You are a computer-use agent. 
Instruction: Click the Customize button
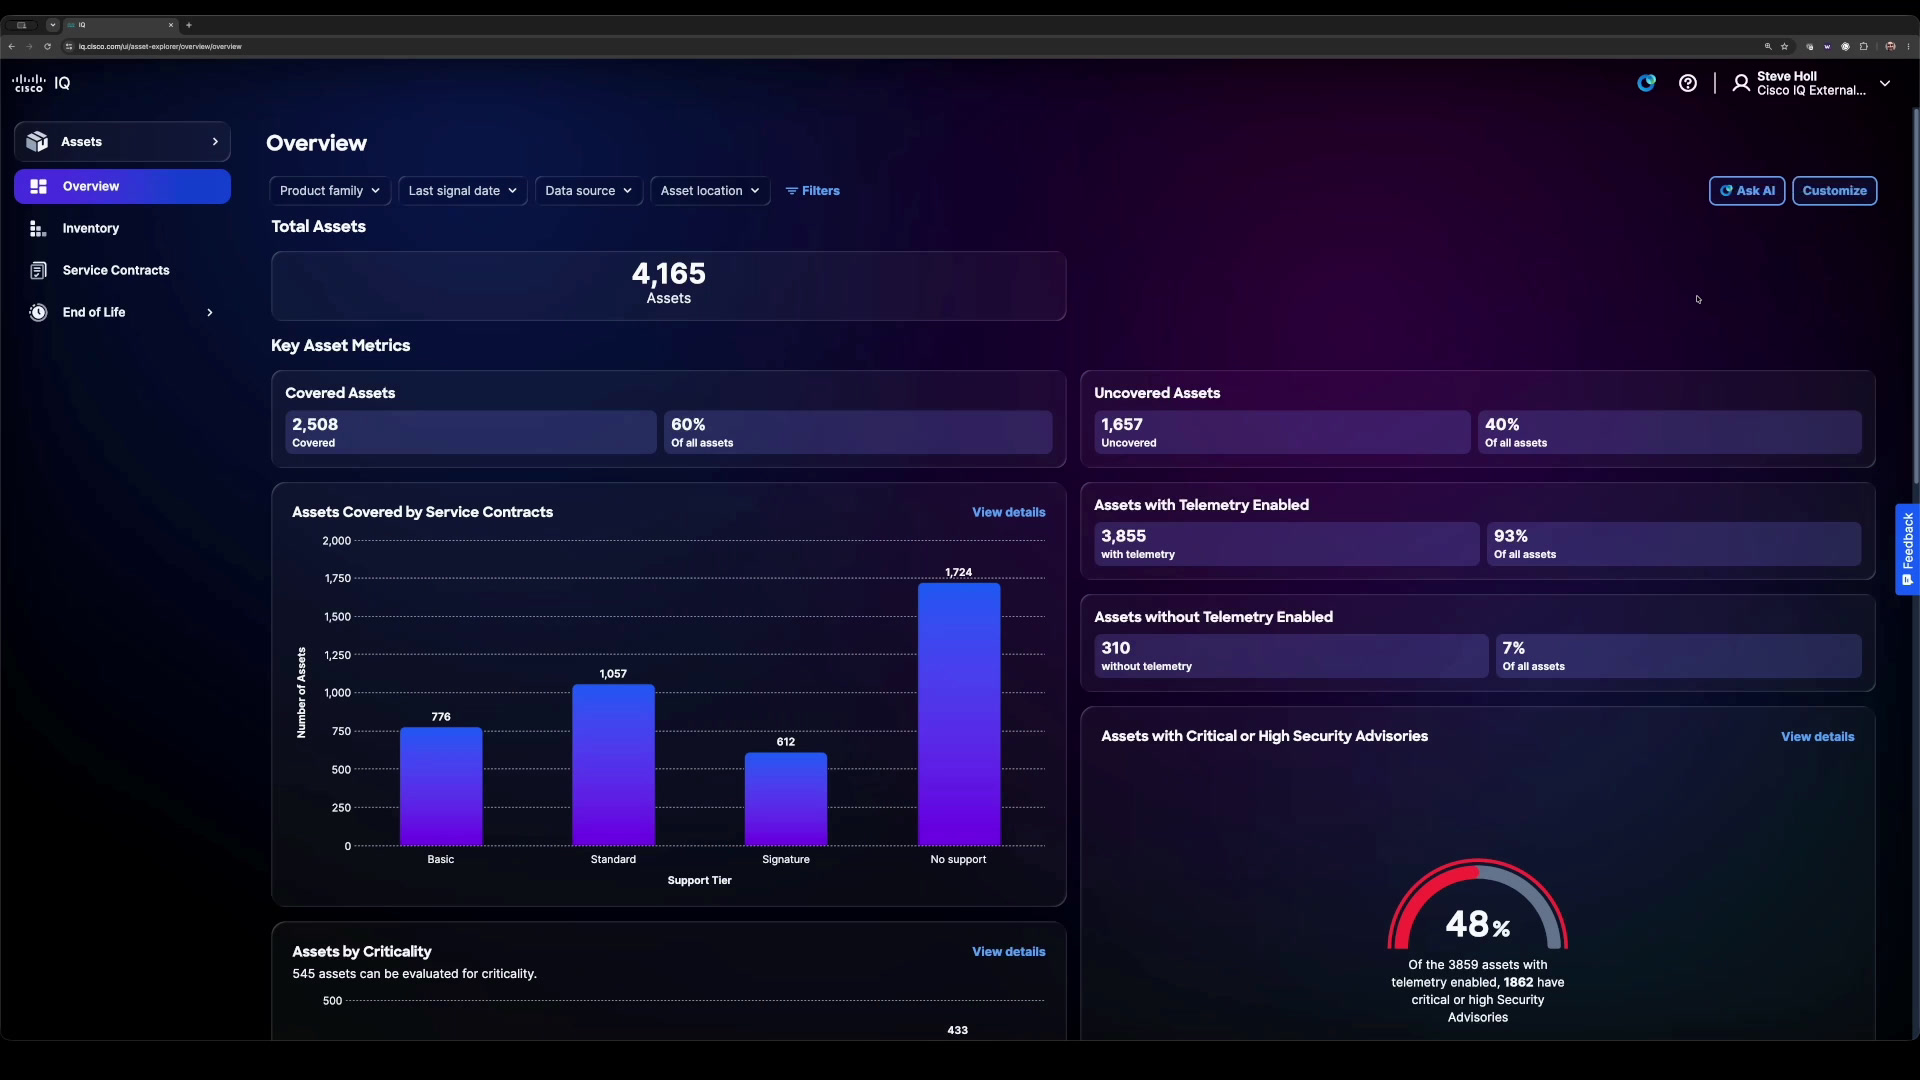[x=1834, y=191]
